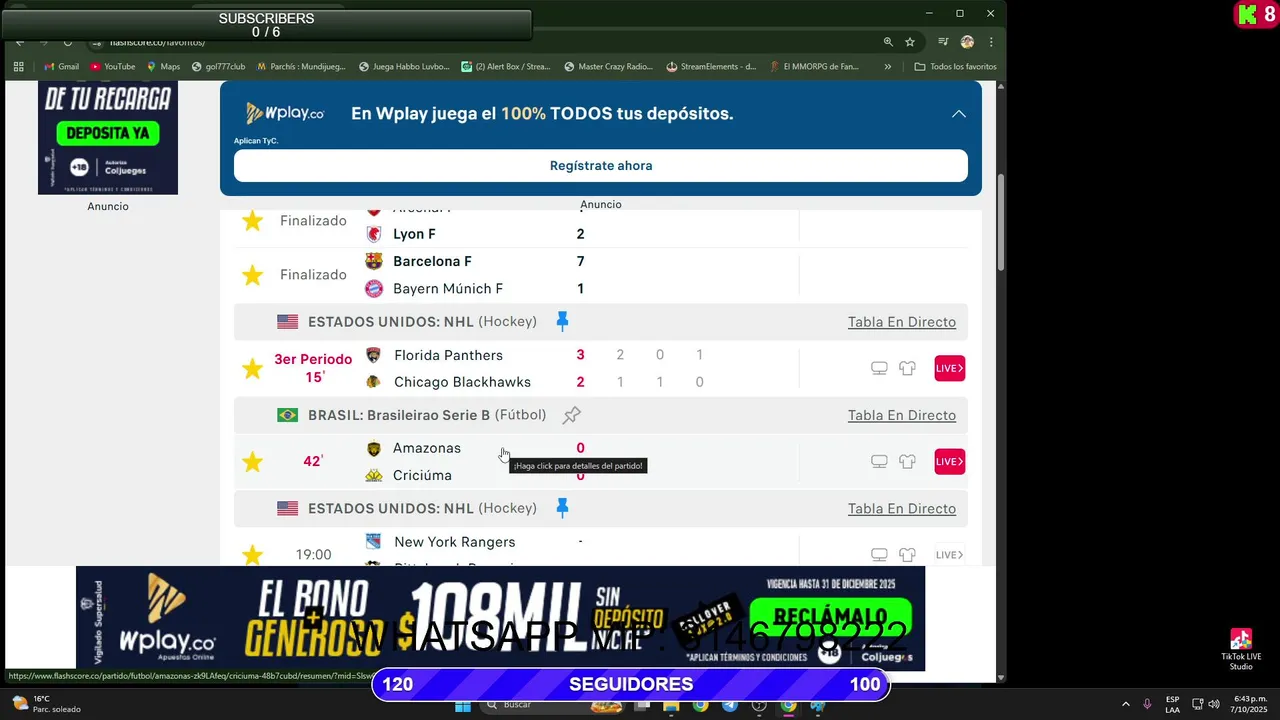Open TikTok LIVE Studio desktop shortcut
Viewport: 1280px width, 720px height.
pyautogui.click(x=1241, y=650)
